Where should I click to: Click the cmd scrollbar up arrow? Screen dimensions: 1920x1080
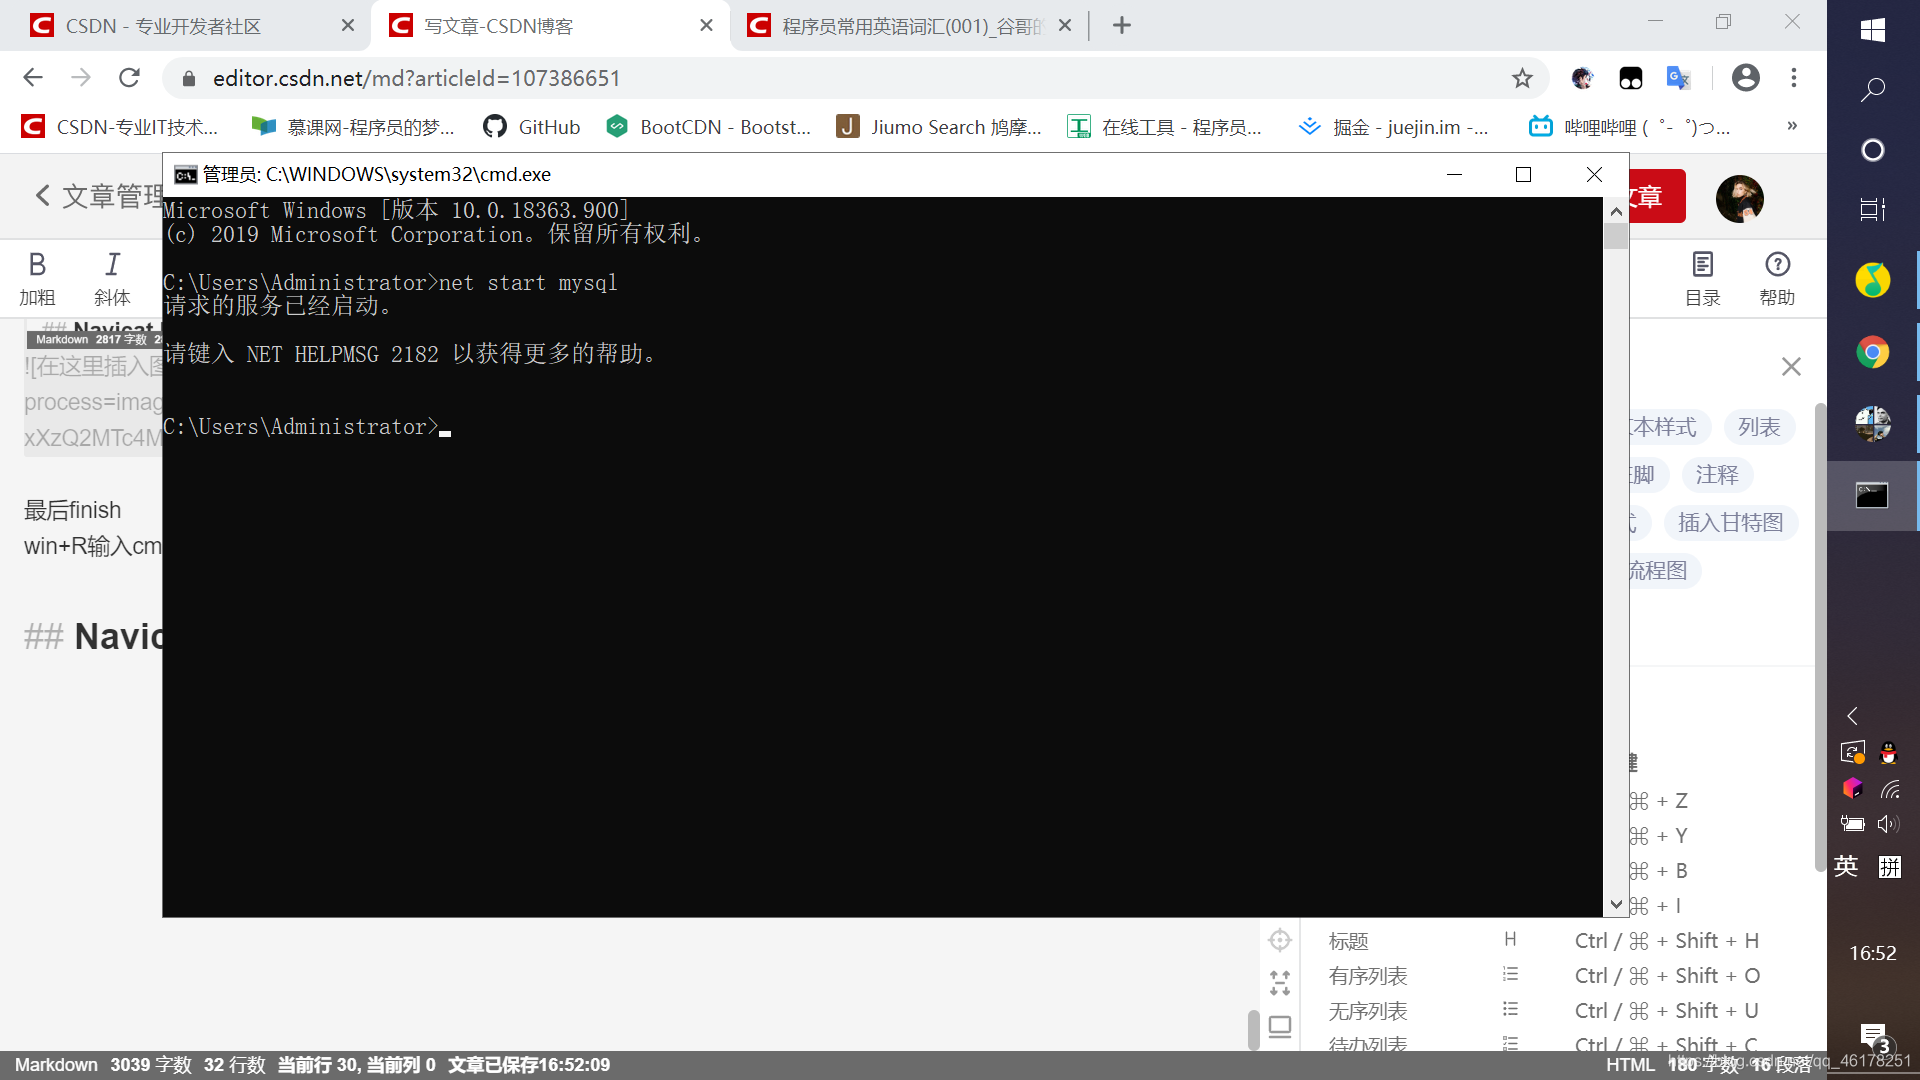click(1616, 211)
